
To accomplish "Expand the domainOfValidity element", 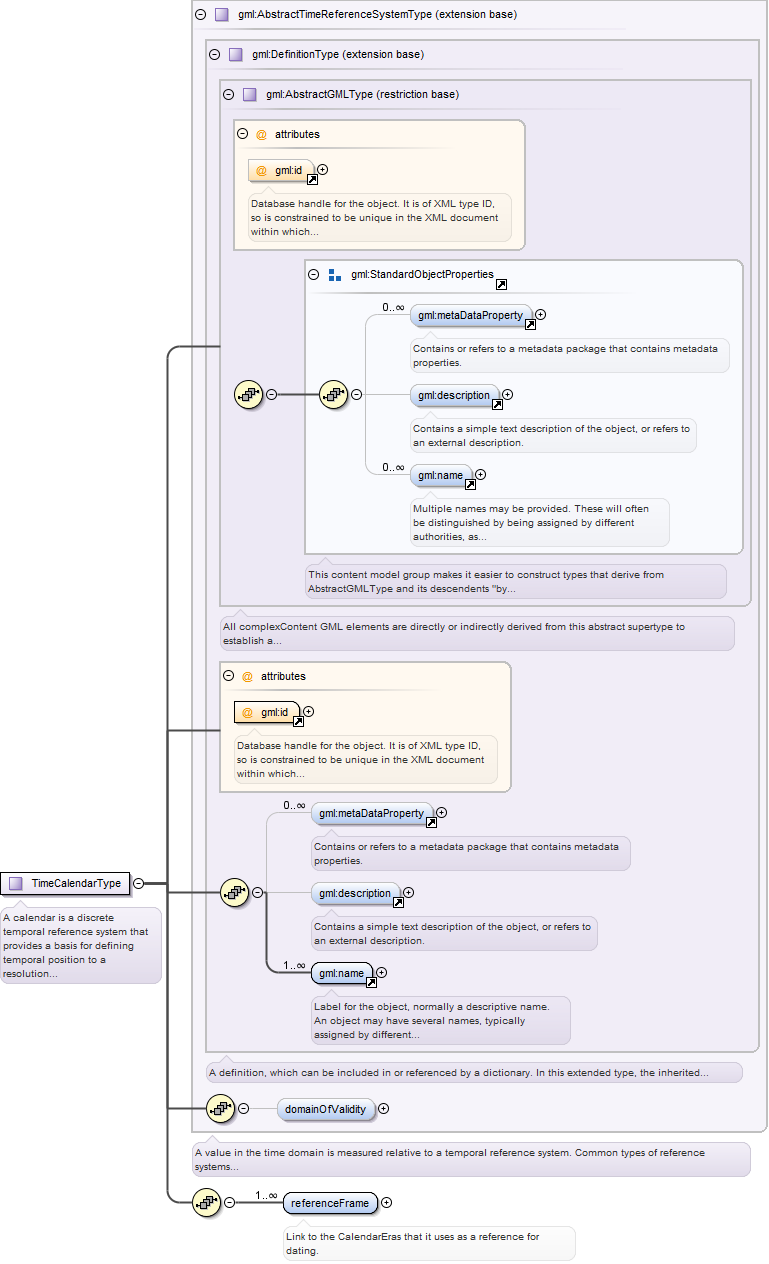I will click(384, 1109).
